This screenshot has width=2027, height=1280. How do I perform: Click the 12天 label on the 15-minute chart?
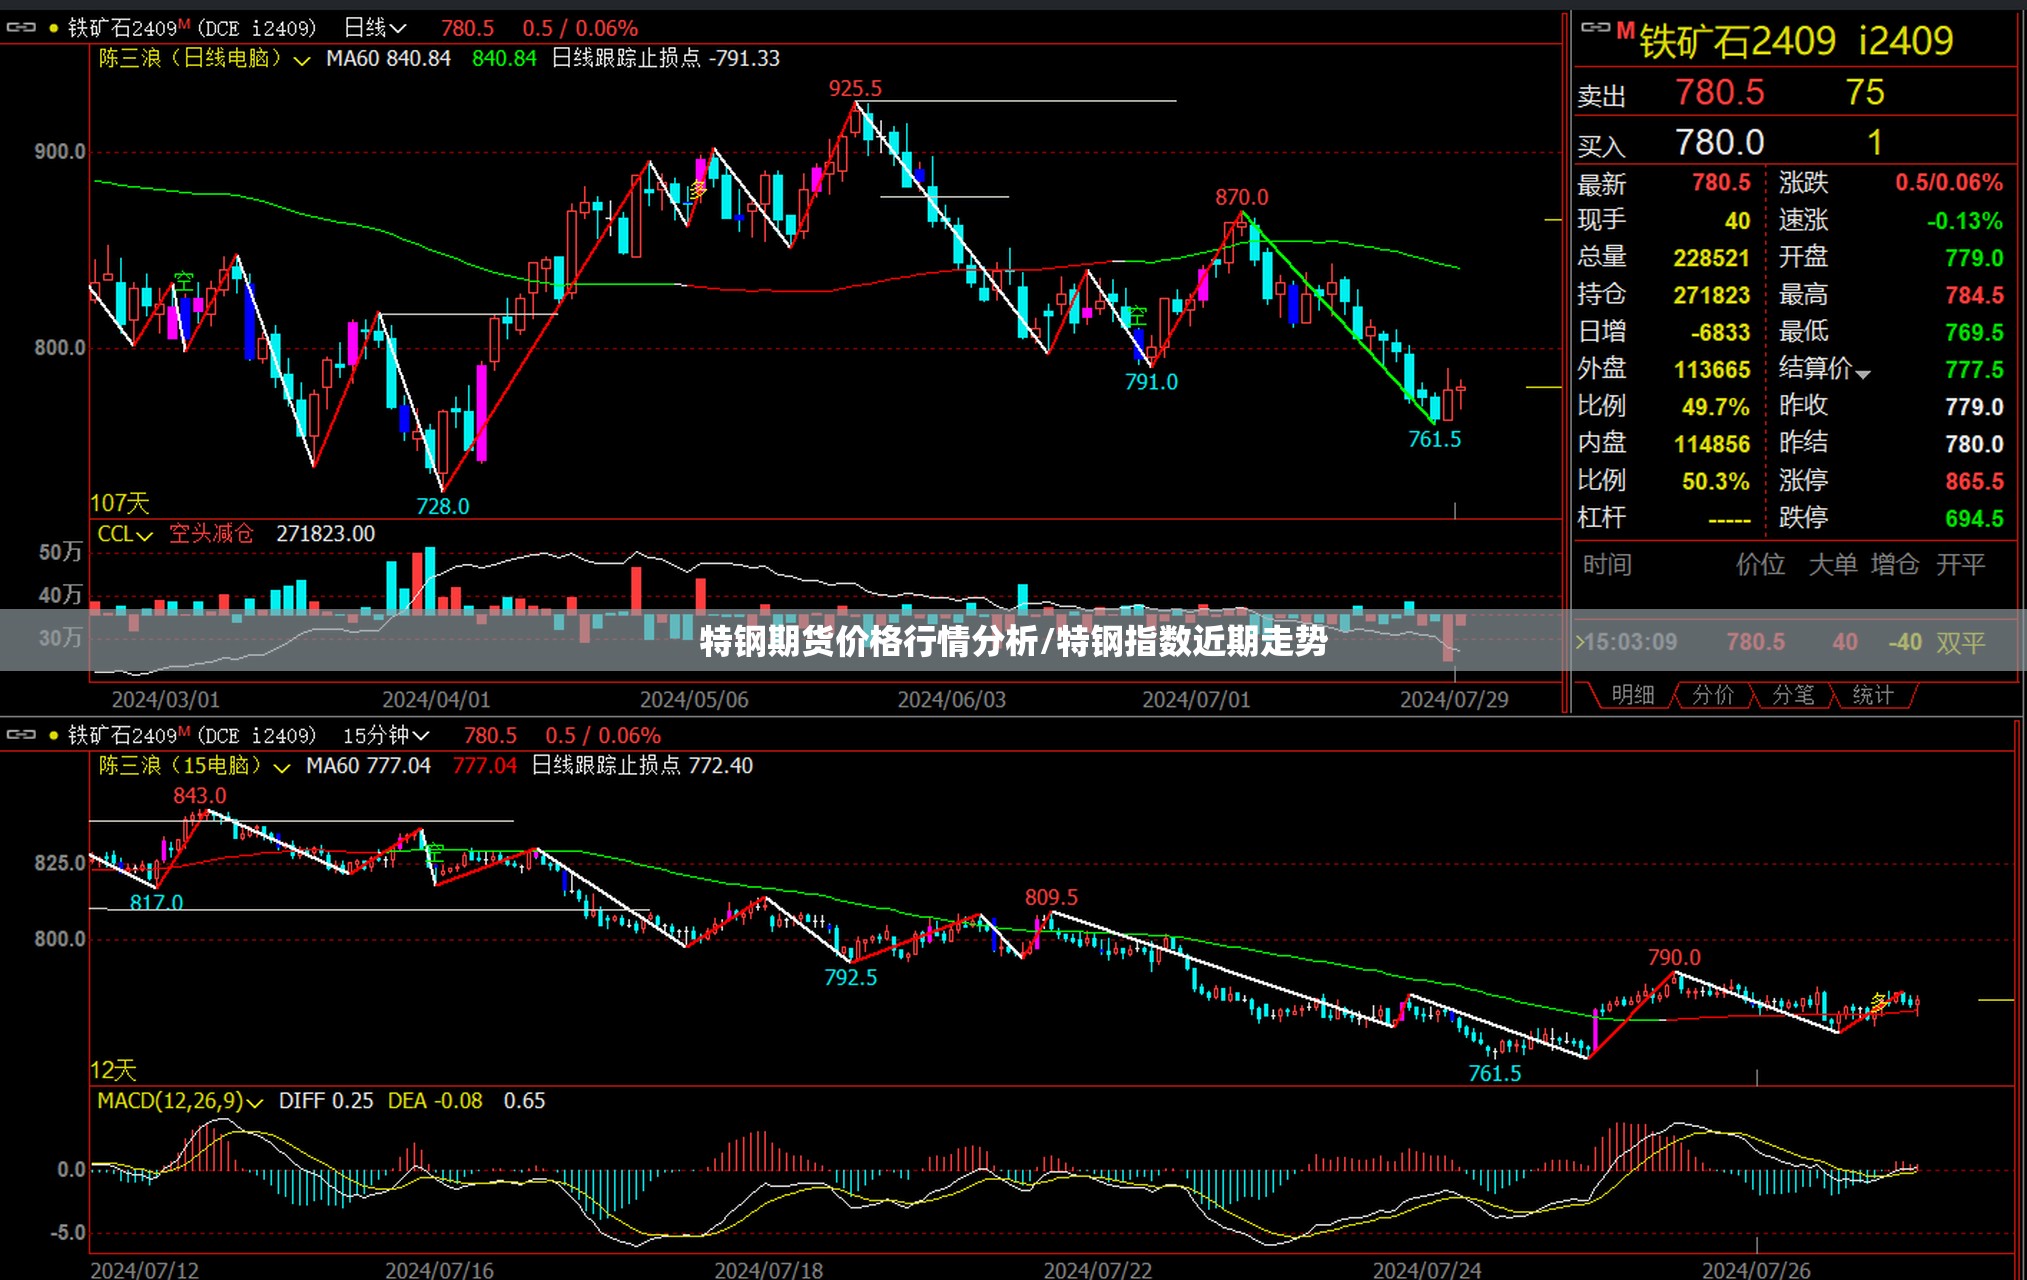click(x=113, y=1071)
